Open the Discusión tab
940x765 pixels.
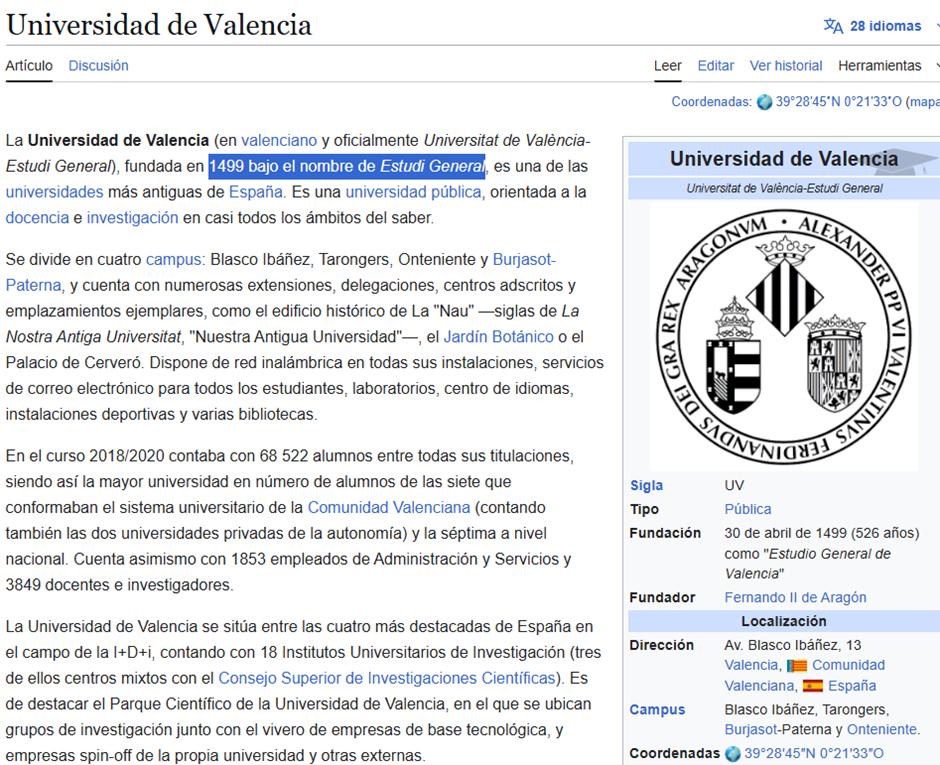click(98, 66)
